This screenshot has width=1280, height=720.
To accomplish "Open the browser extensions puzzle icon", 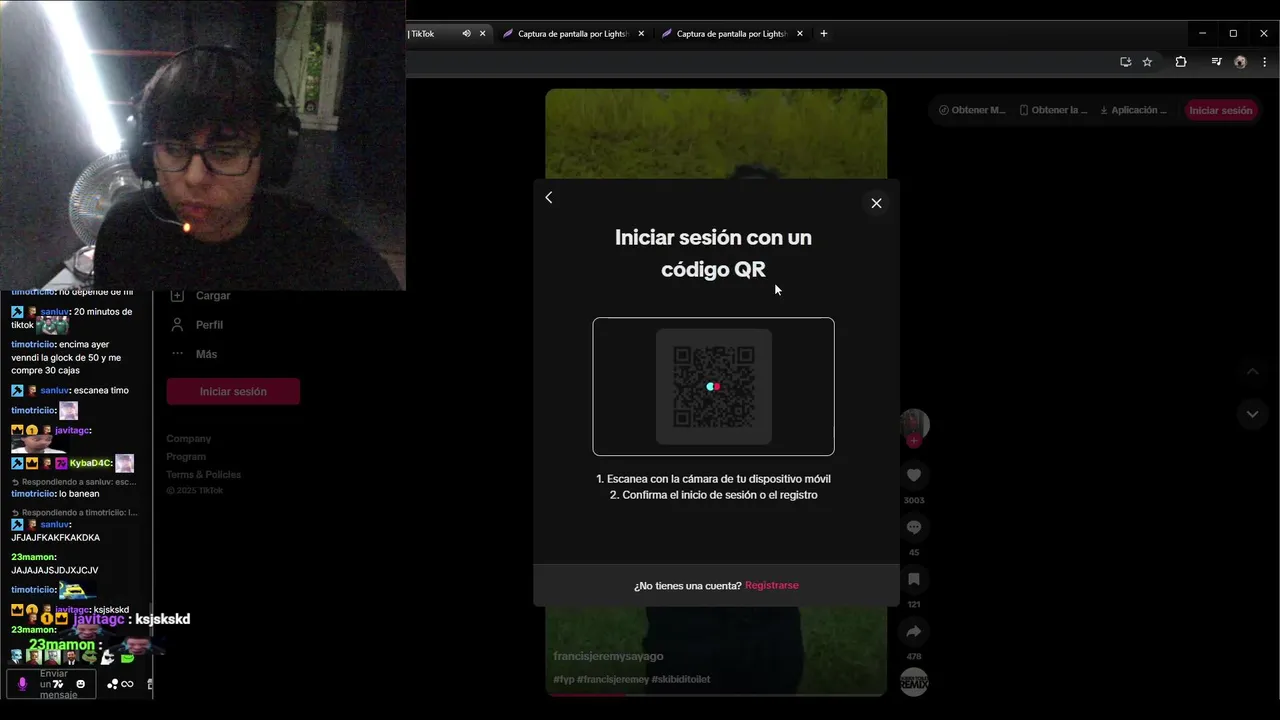I will click(1181, 62).
